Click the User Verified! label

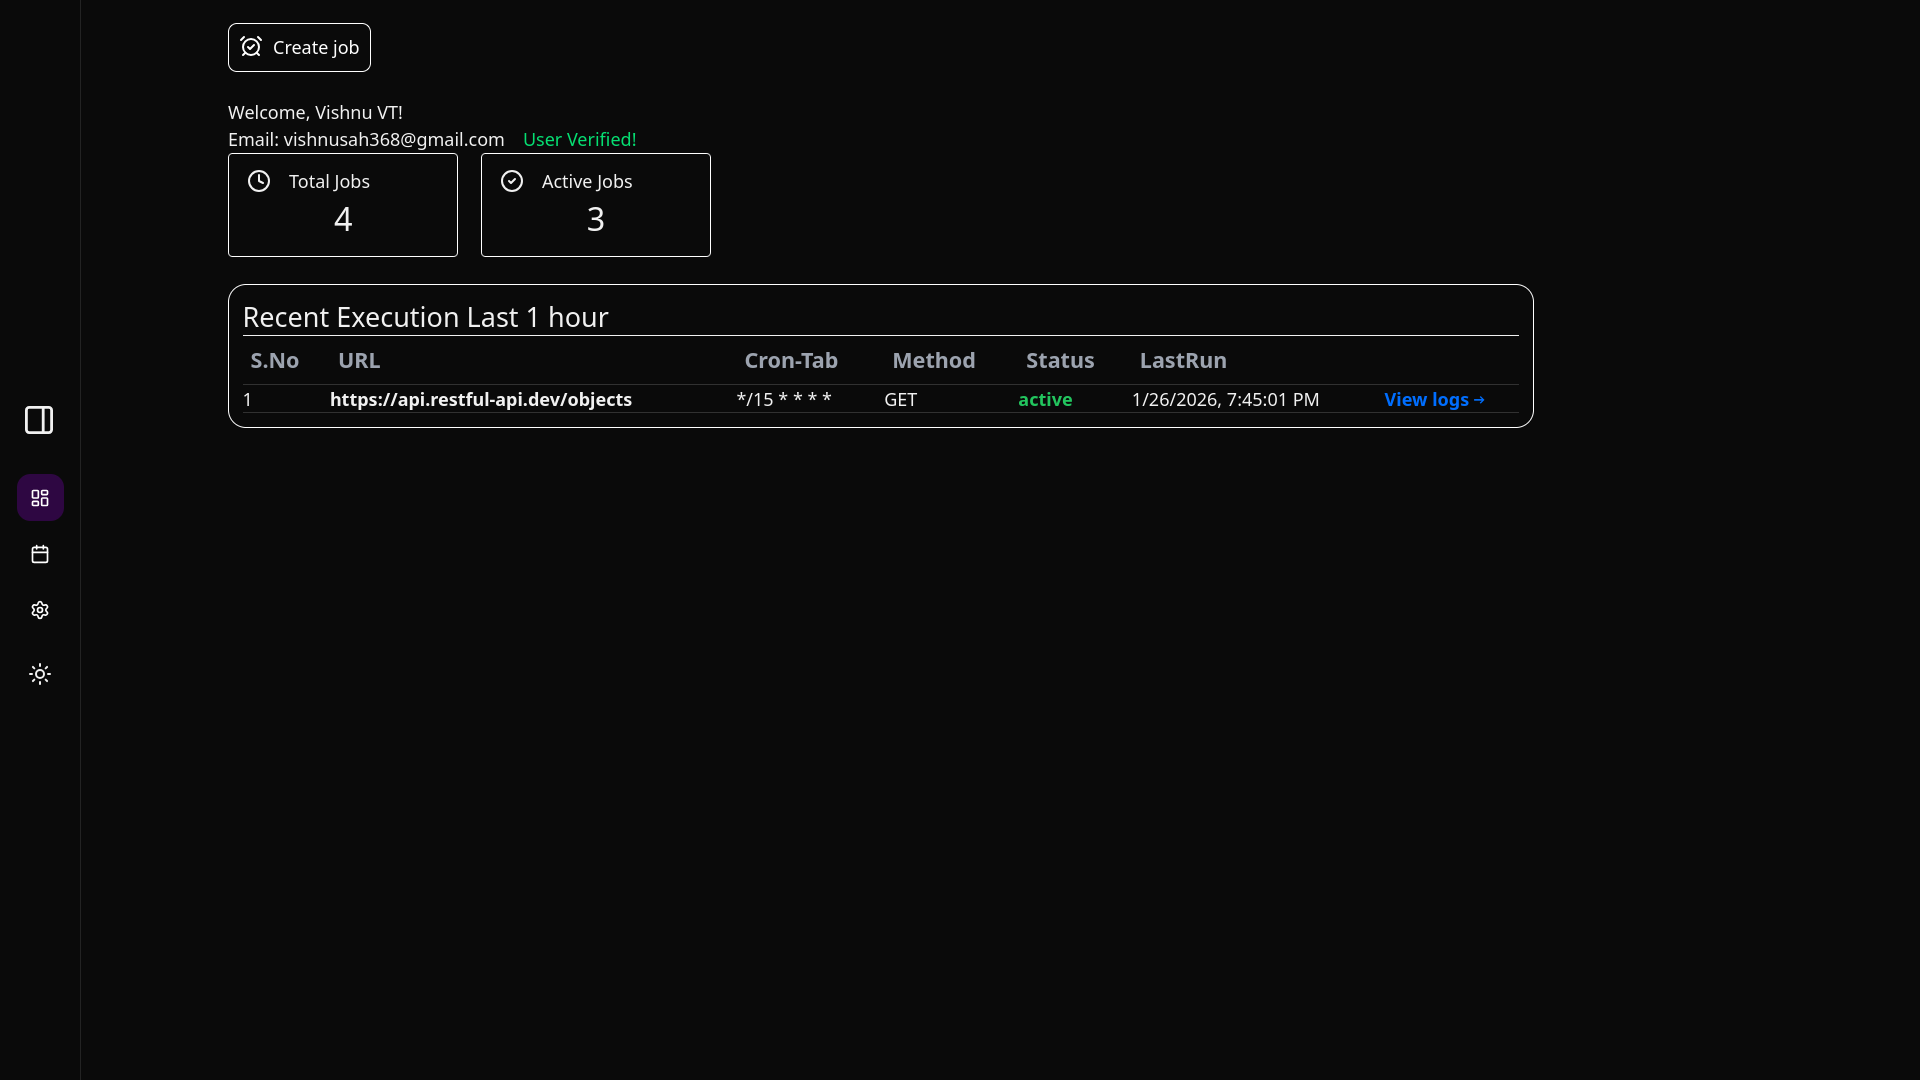coord(579,139)
